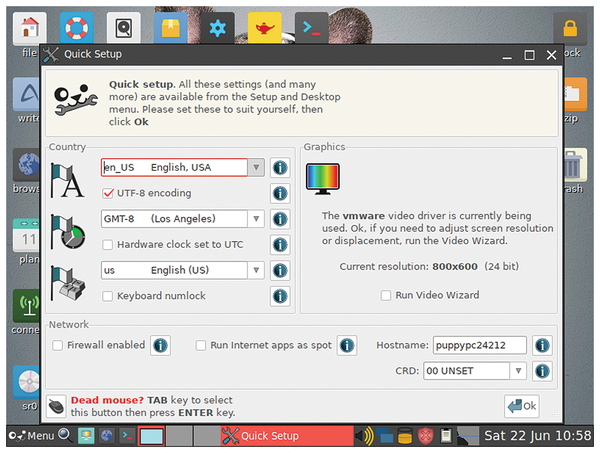Click the Dead mouse icon button

point(56,406)
